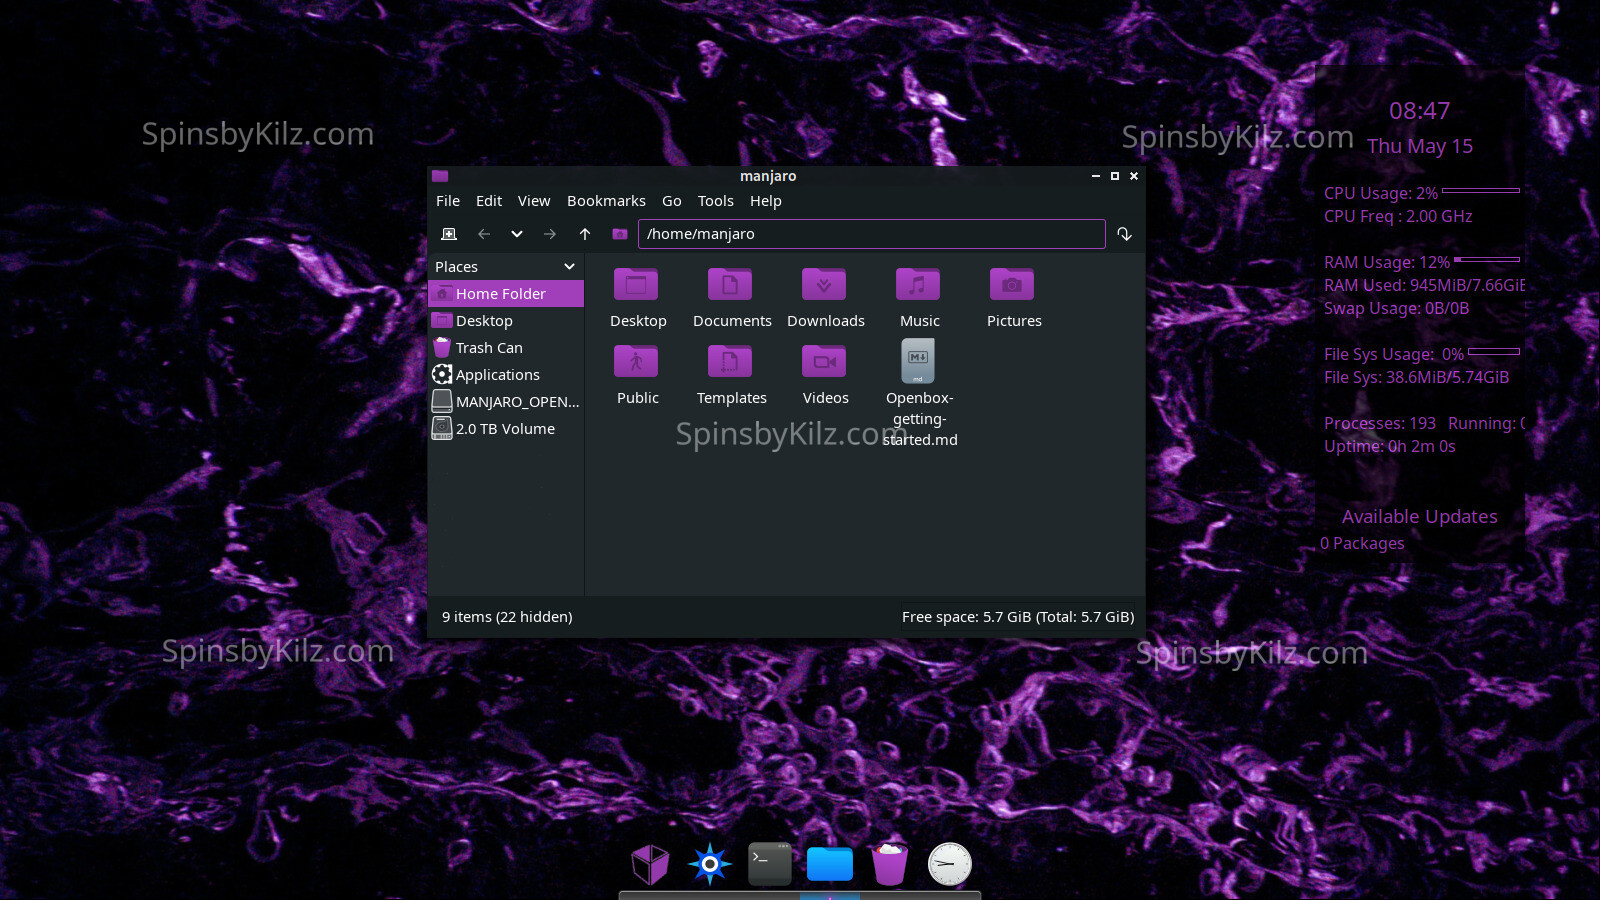Screen dimensions: 1600x900
Task: Select the Openbox-getting-started.md file icon
Action: [918, 361]
